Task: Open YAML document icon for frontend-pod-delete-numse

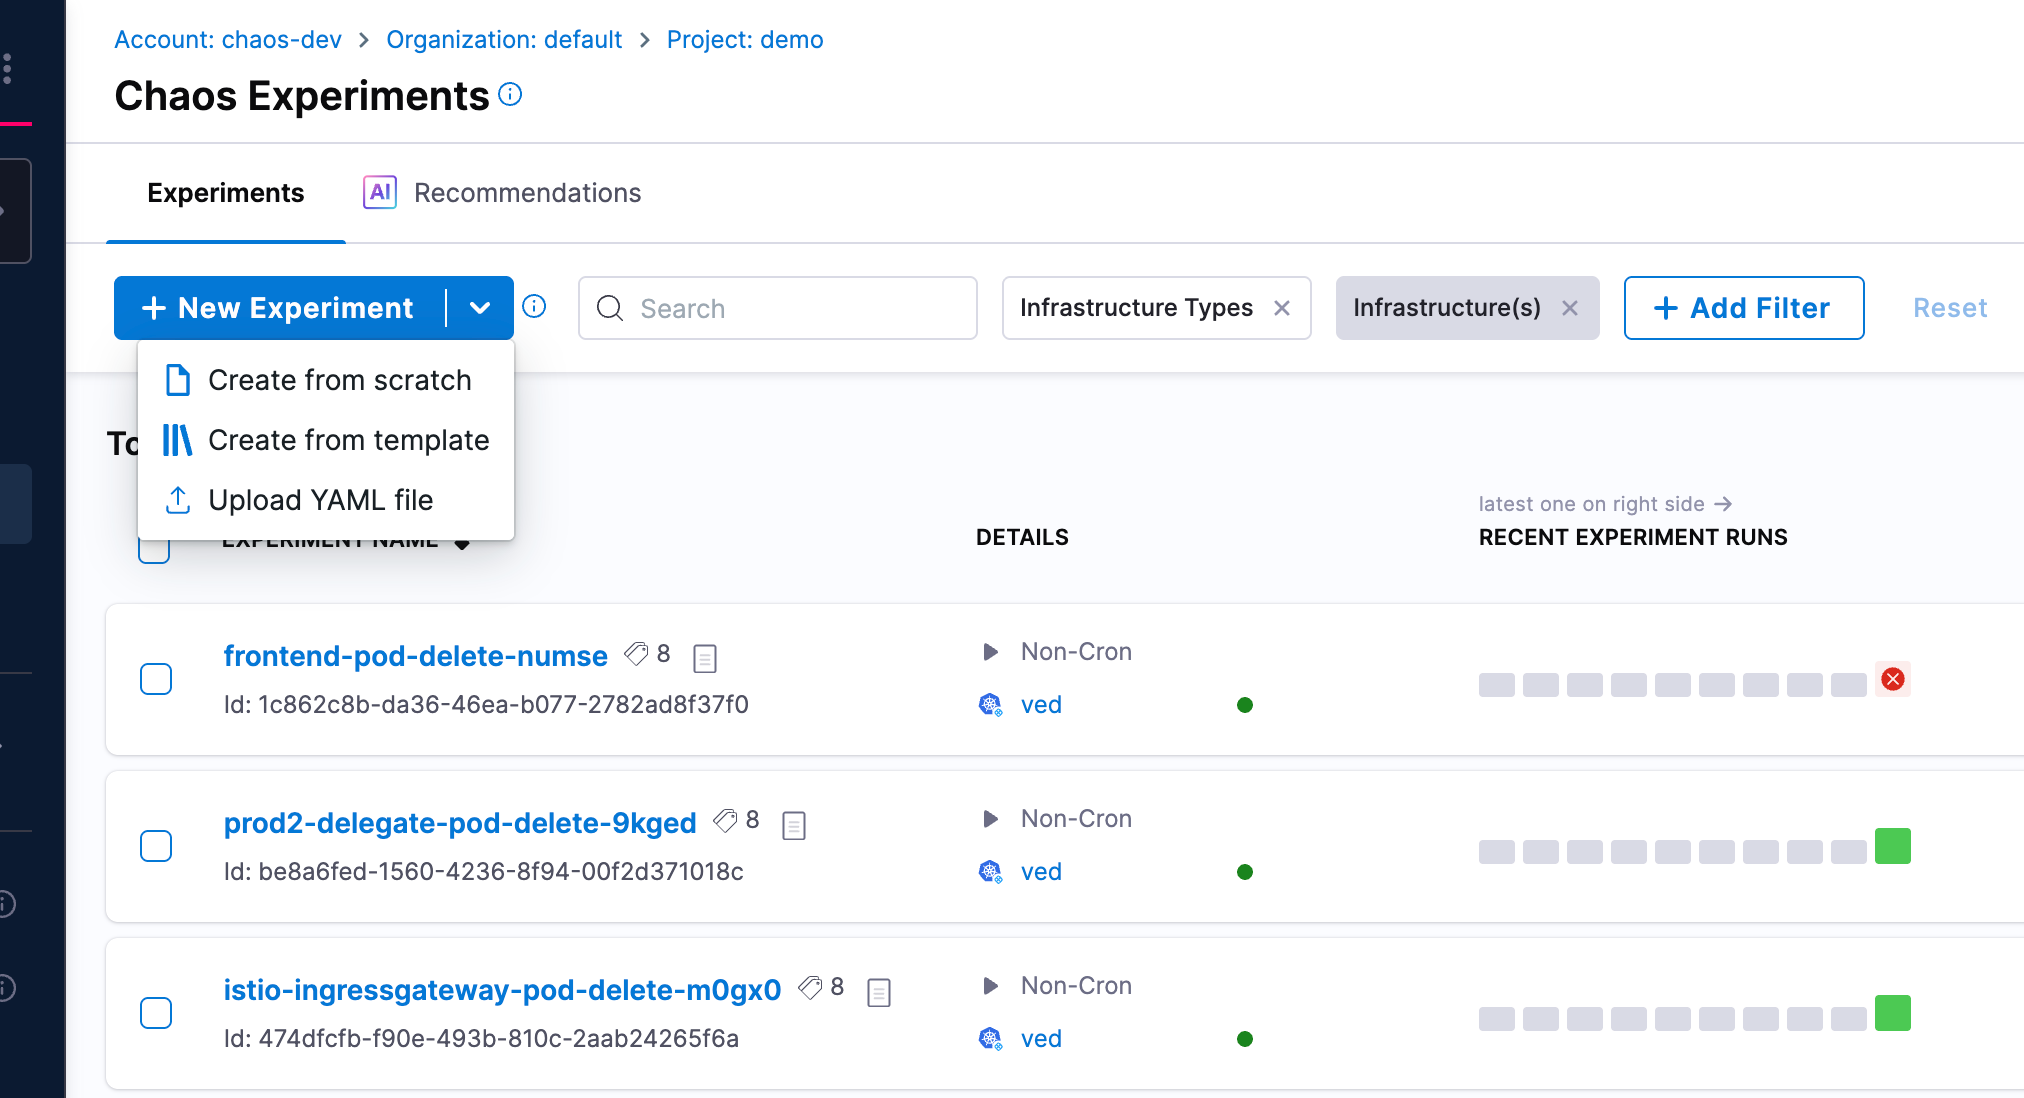Action: [705, 657]
